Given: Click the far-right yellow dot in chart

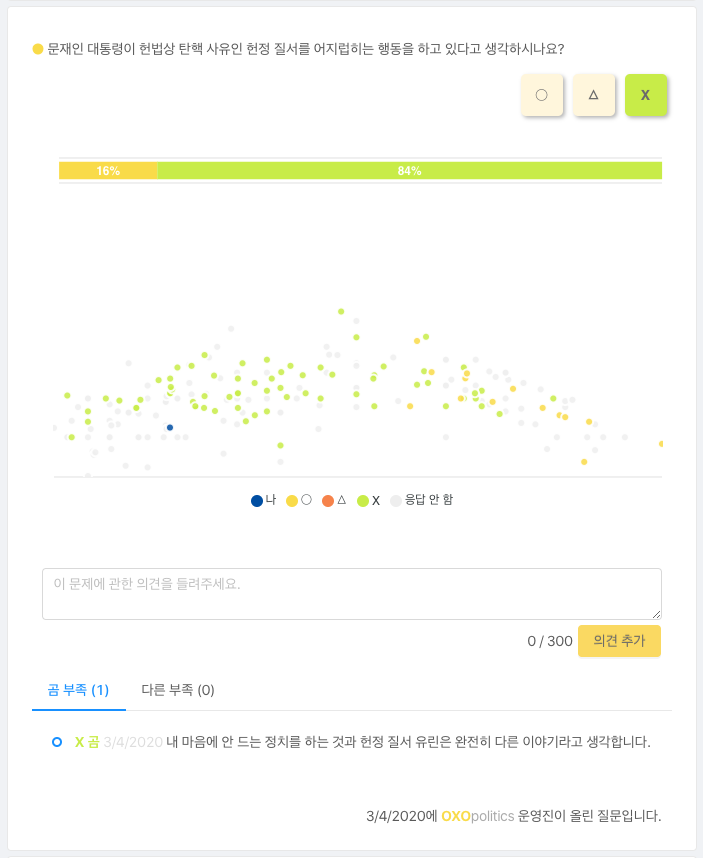Looking at the screenshot, I should click(x=661, y=444).
